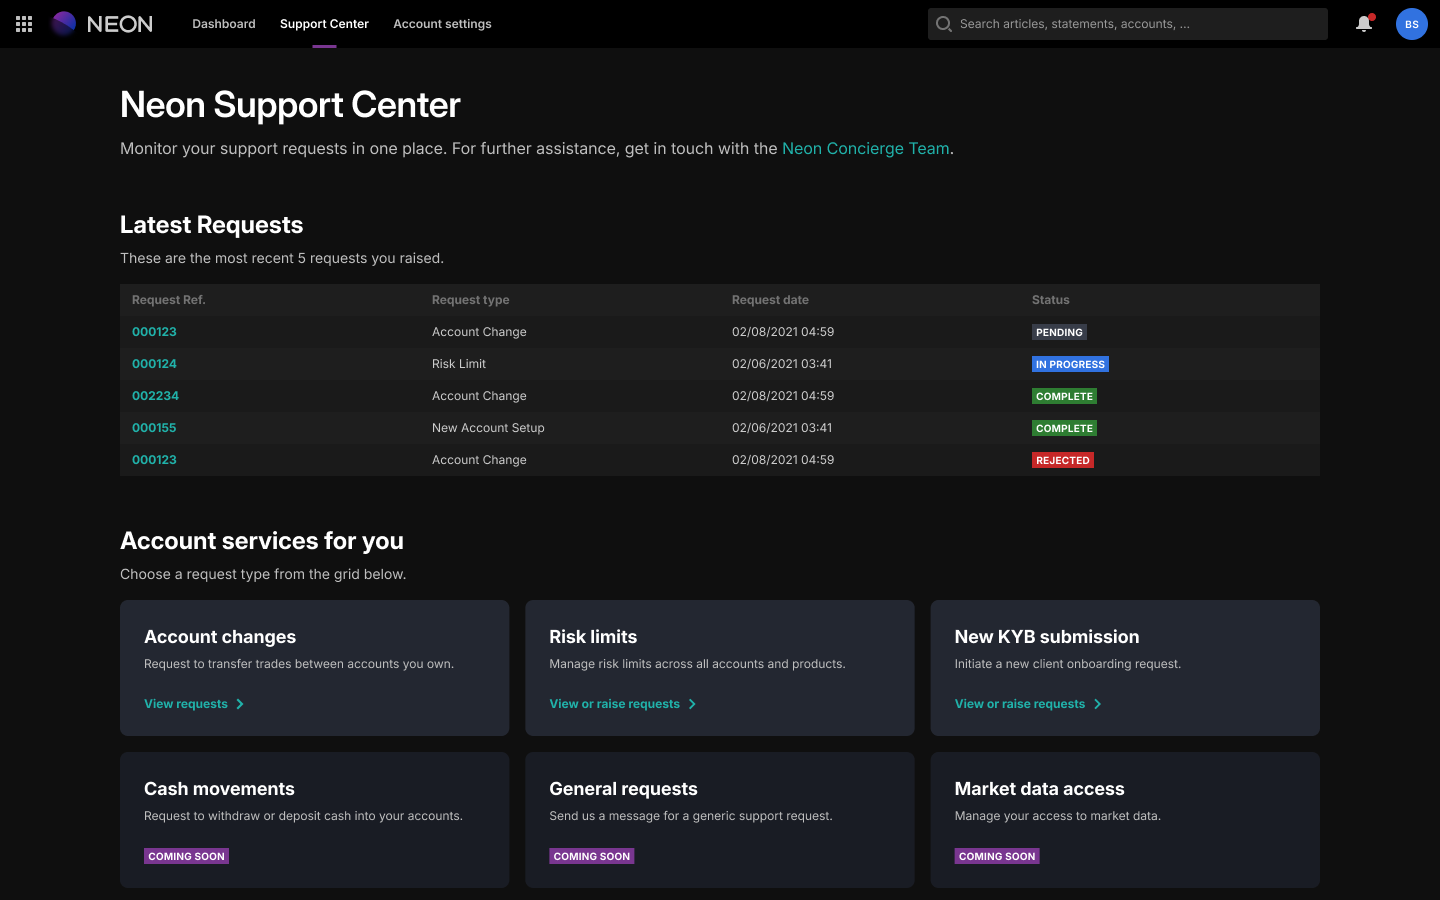Click the PENDING status badge
The width and height of the screenshot is (1440, 900).
[x=1059, y=332]
